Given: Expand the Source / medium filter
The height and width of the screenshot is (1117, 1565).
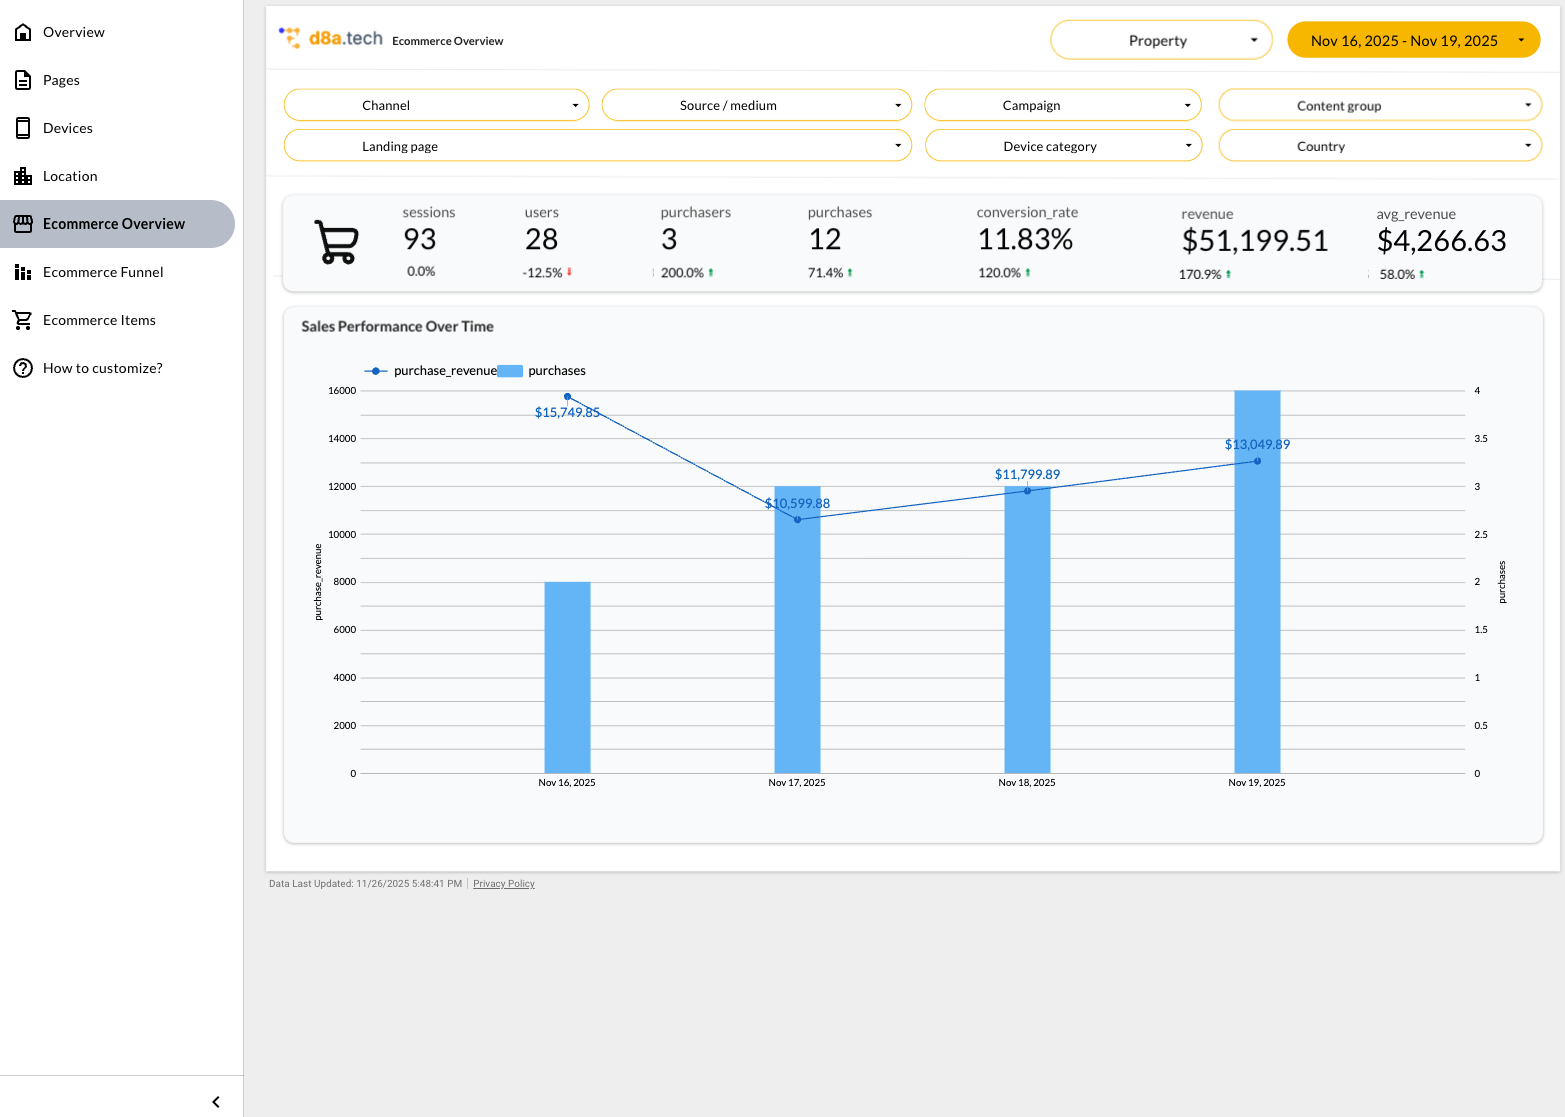Looking at the screenshot, I should (x=756, y=105).
